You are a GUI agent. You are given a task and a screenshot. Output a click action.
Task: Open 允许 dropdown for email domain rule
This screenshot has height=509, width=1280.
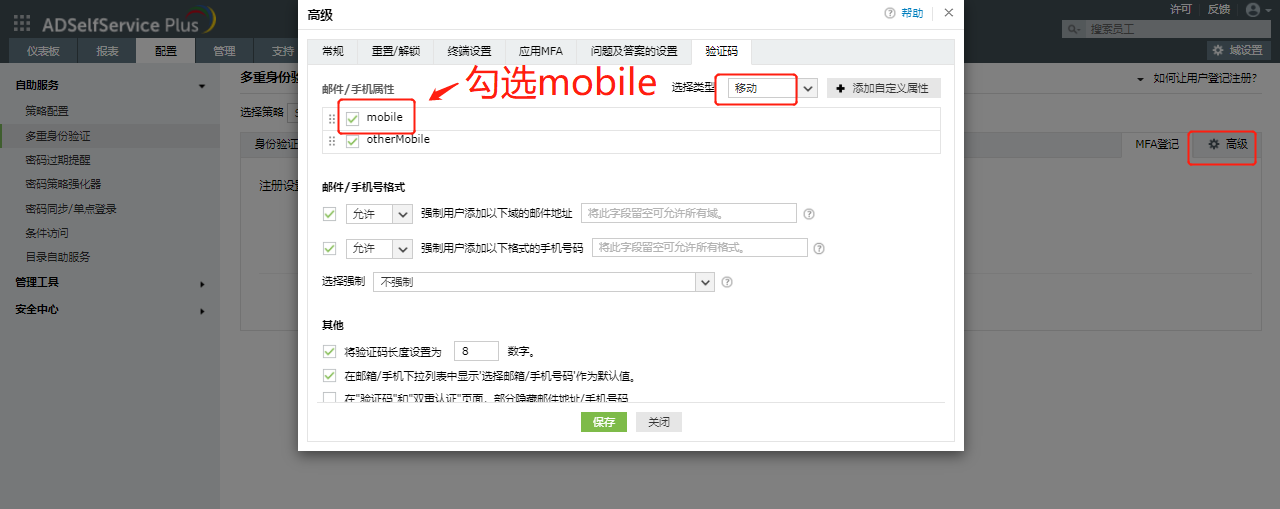[x=379, y=213]
